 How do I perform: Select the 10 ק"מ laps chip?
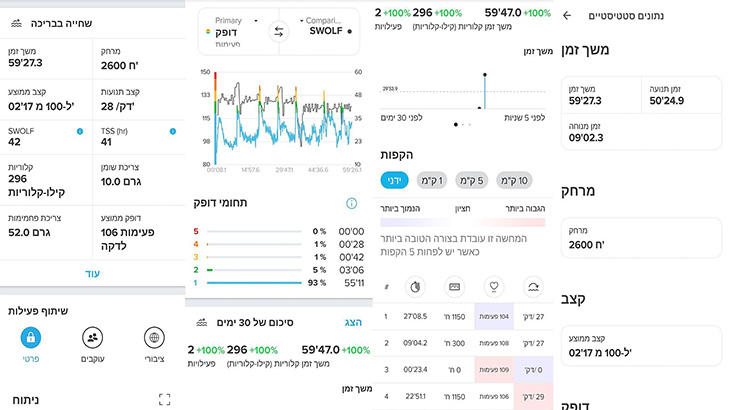click(514, 180)
